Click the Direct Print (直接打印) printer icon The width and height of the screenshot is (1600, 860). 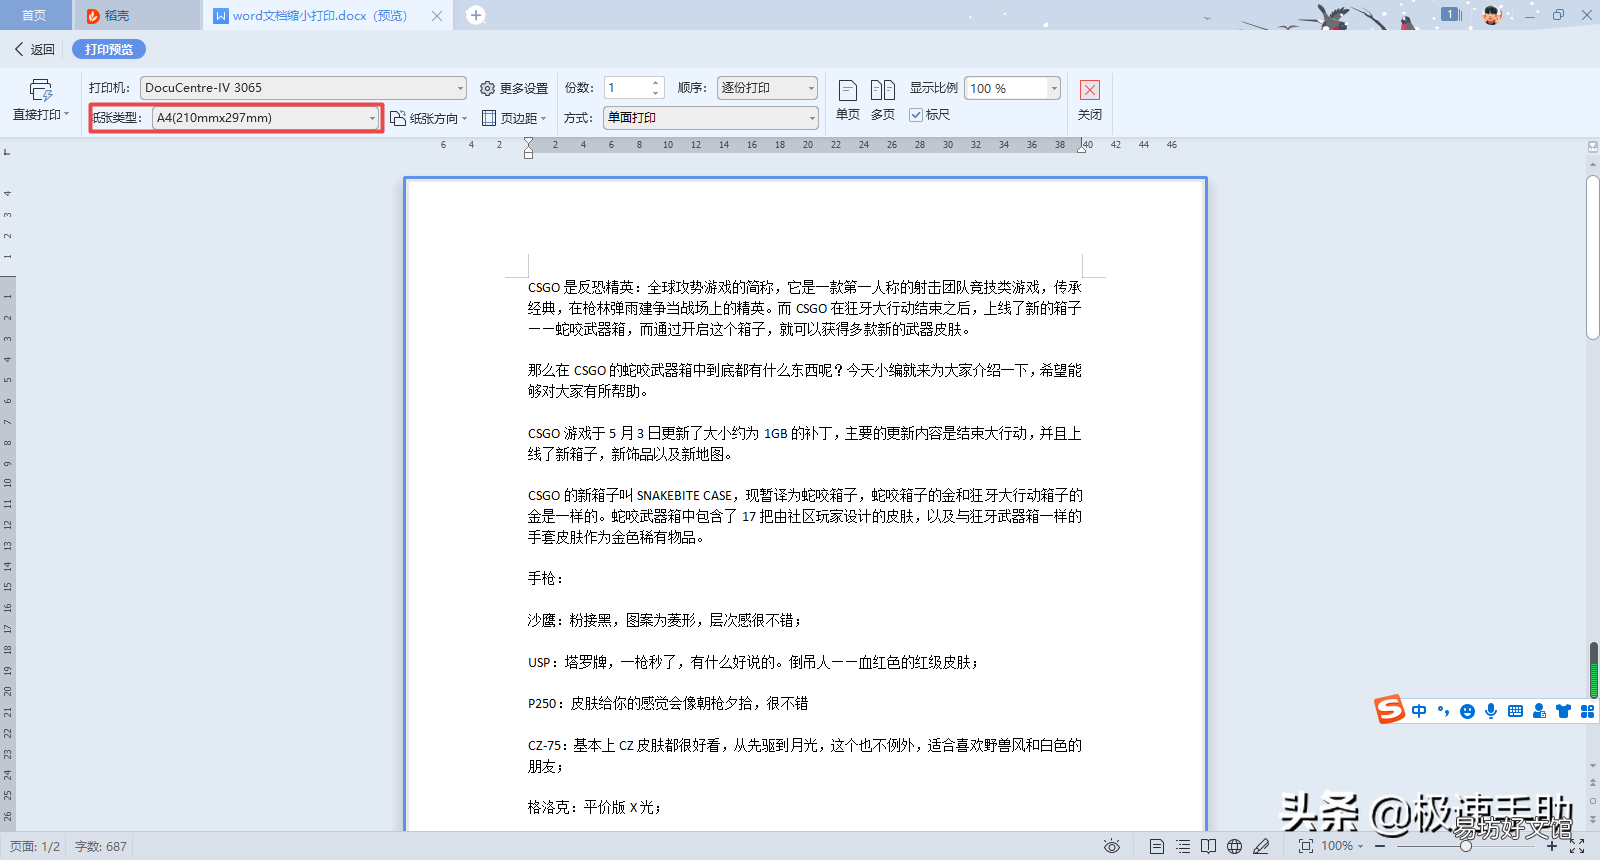[40, 90]
